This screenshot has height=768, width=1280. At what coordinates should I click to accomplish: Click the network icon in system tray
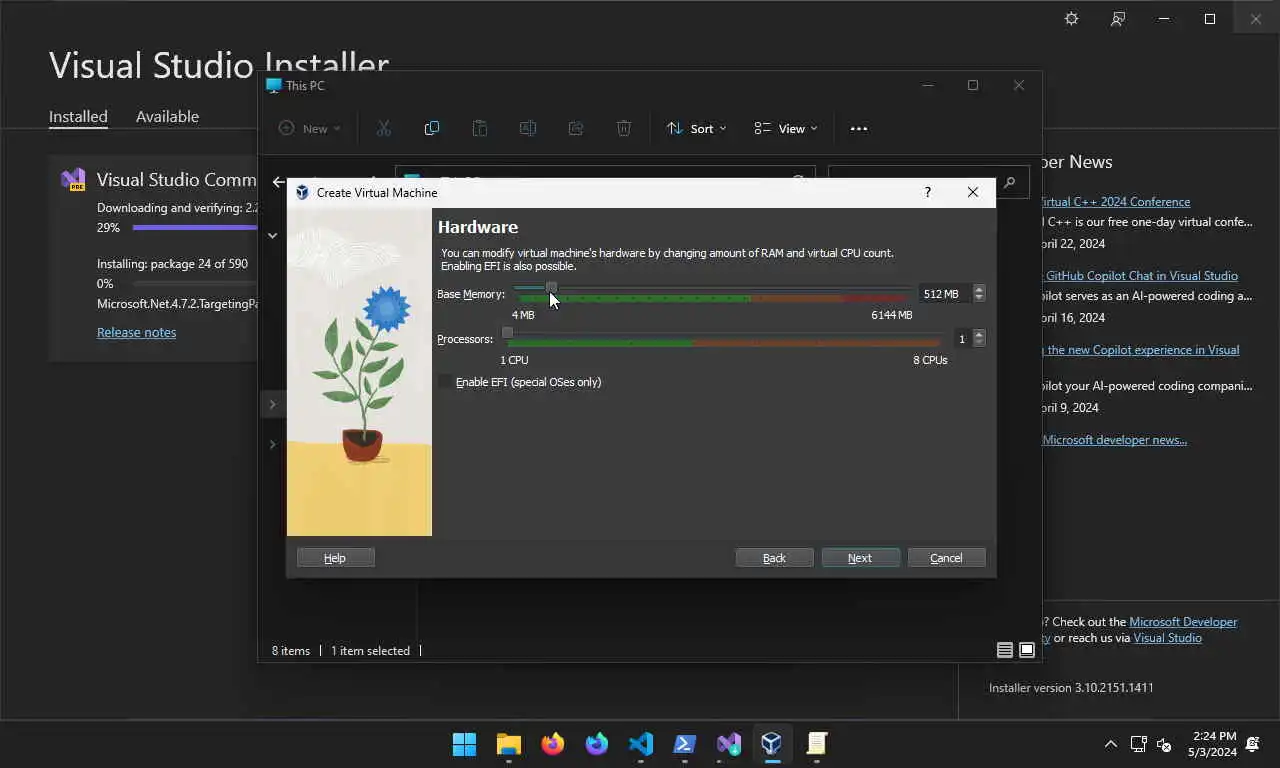1138,744
